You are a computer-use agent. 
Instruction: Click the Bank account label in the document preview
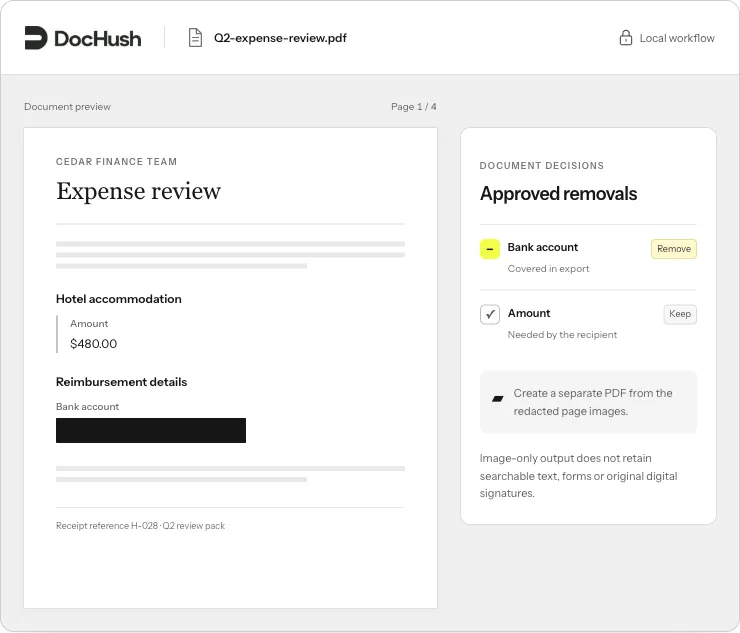click(x=87, y=406)
